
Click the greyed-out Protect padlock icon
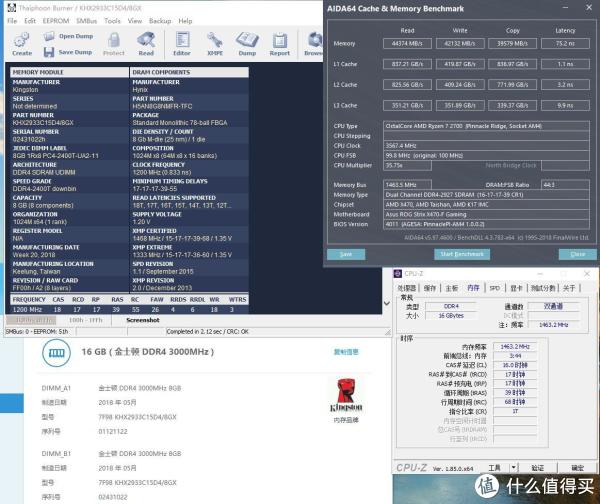(114, 39)
